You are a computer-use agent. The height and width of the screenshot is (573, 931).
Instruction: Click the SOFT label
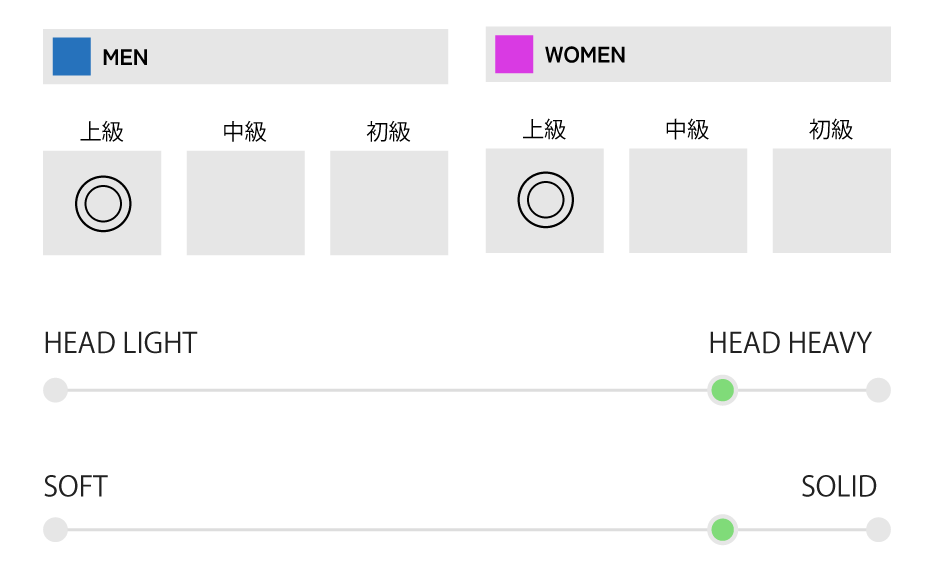(x=76, y=487)
